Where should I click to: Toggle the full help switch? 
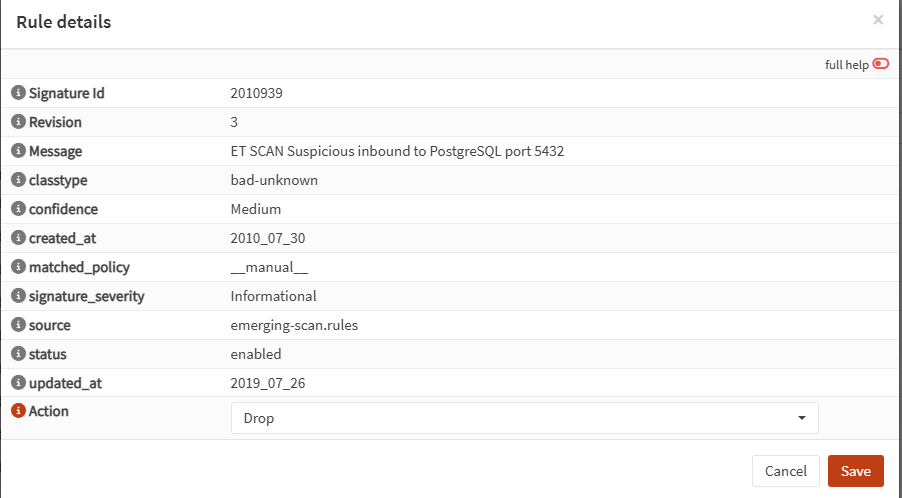[x=881, y=64]
